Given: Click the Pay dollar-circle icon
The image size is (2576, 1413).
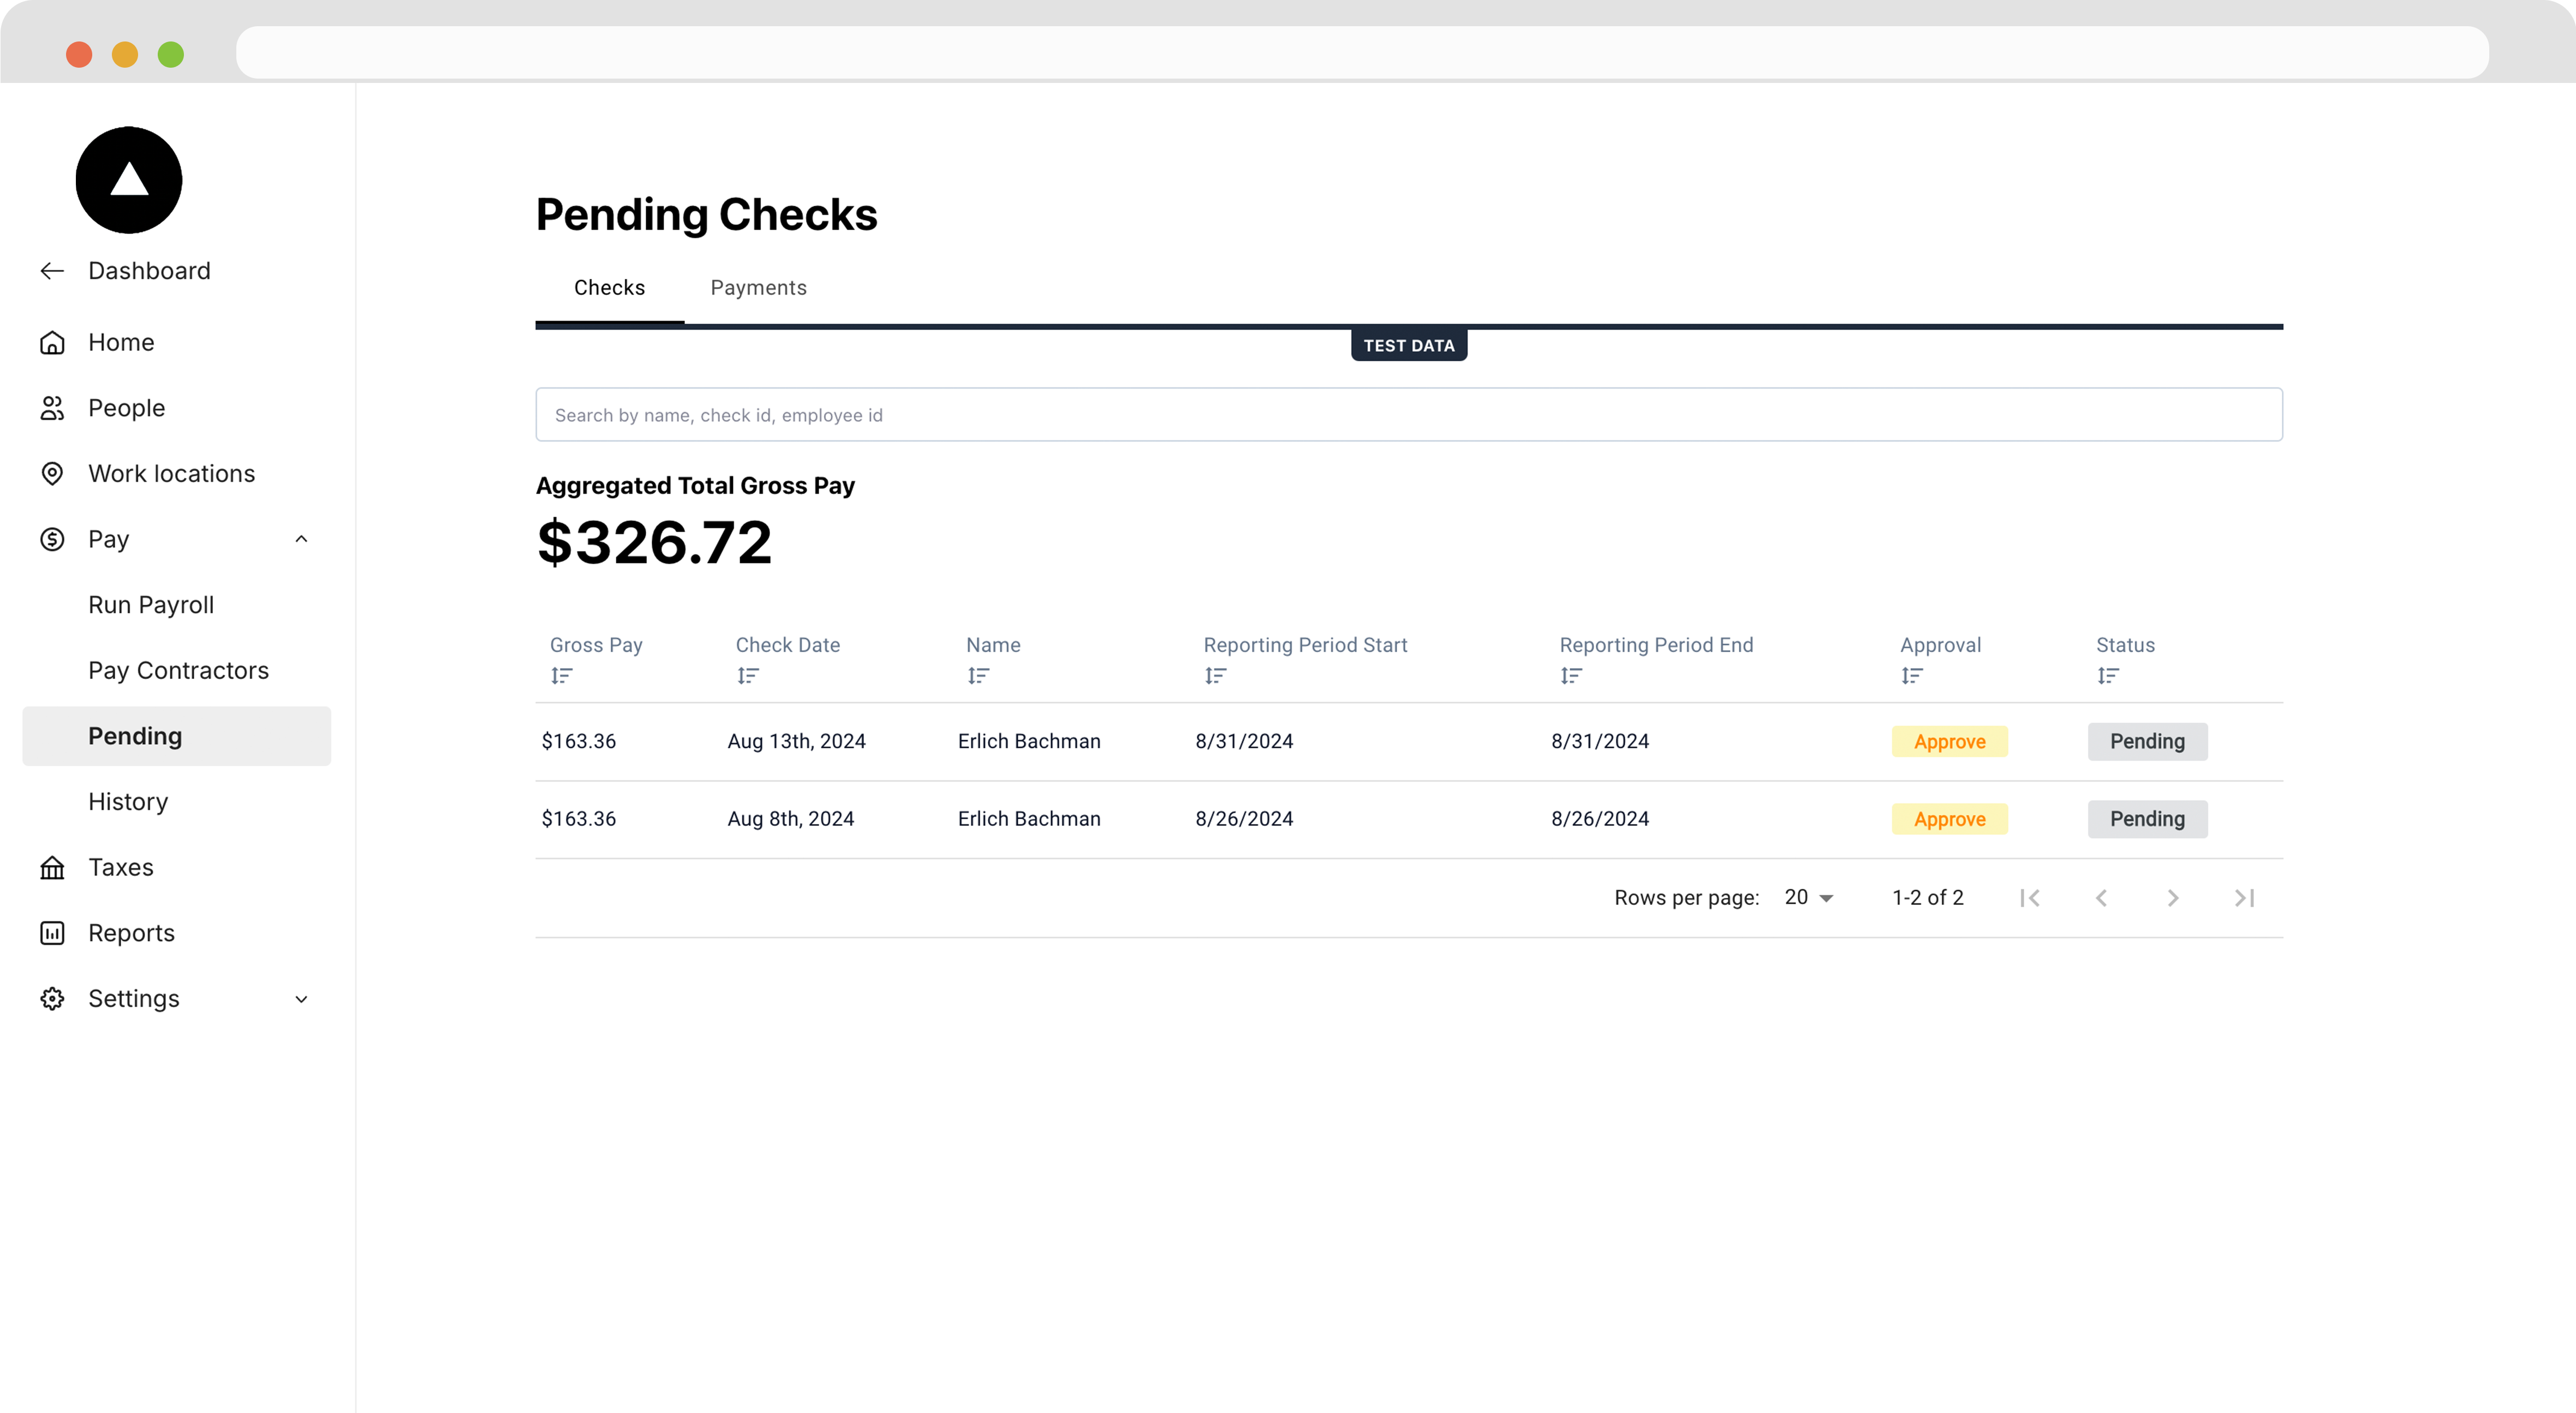Looking at the screenshot, I should tap(52, 540).
